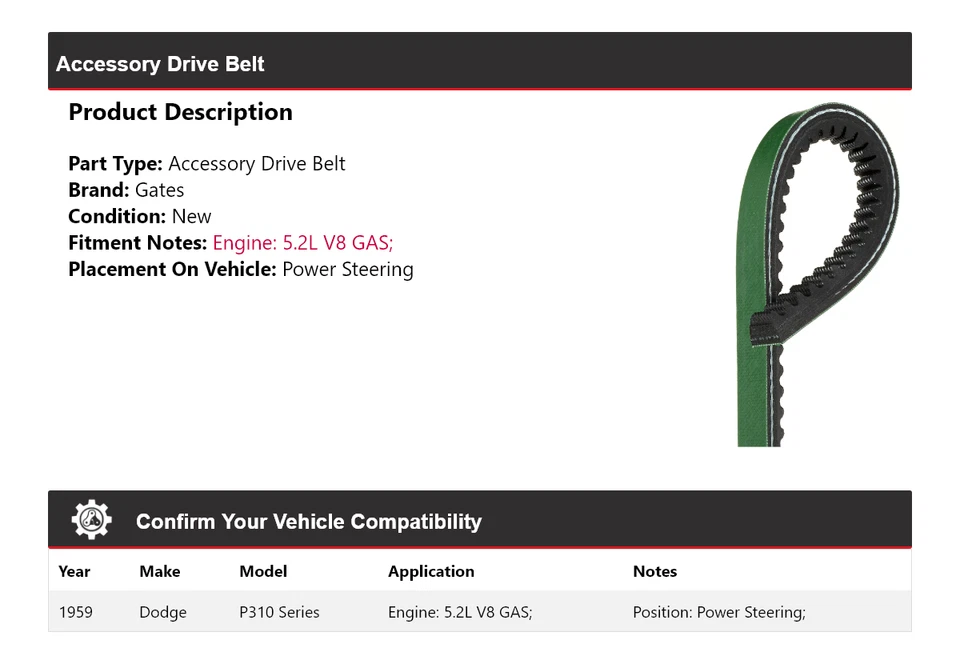Click the Make column header
This screenshot has width=960, height=664.
(x=160, y=571)
